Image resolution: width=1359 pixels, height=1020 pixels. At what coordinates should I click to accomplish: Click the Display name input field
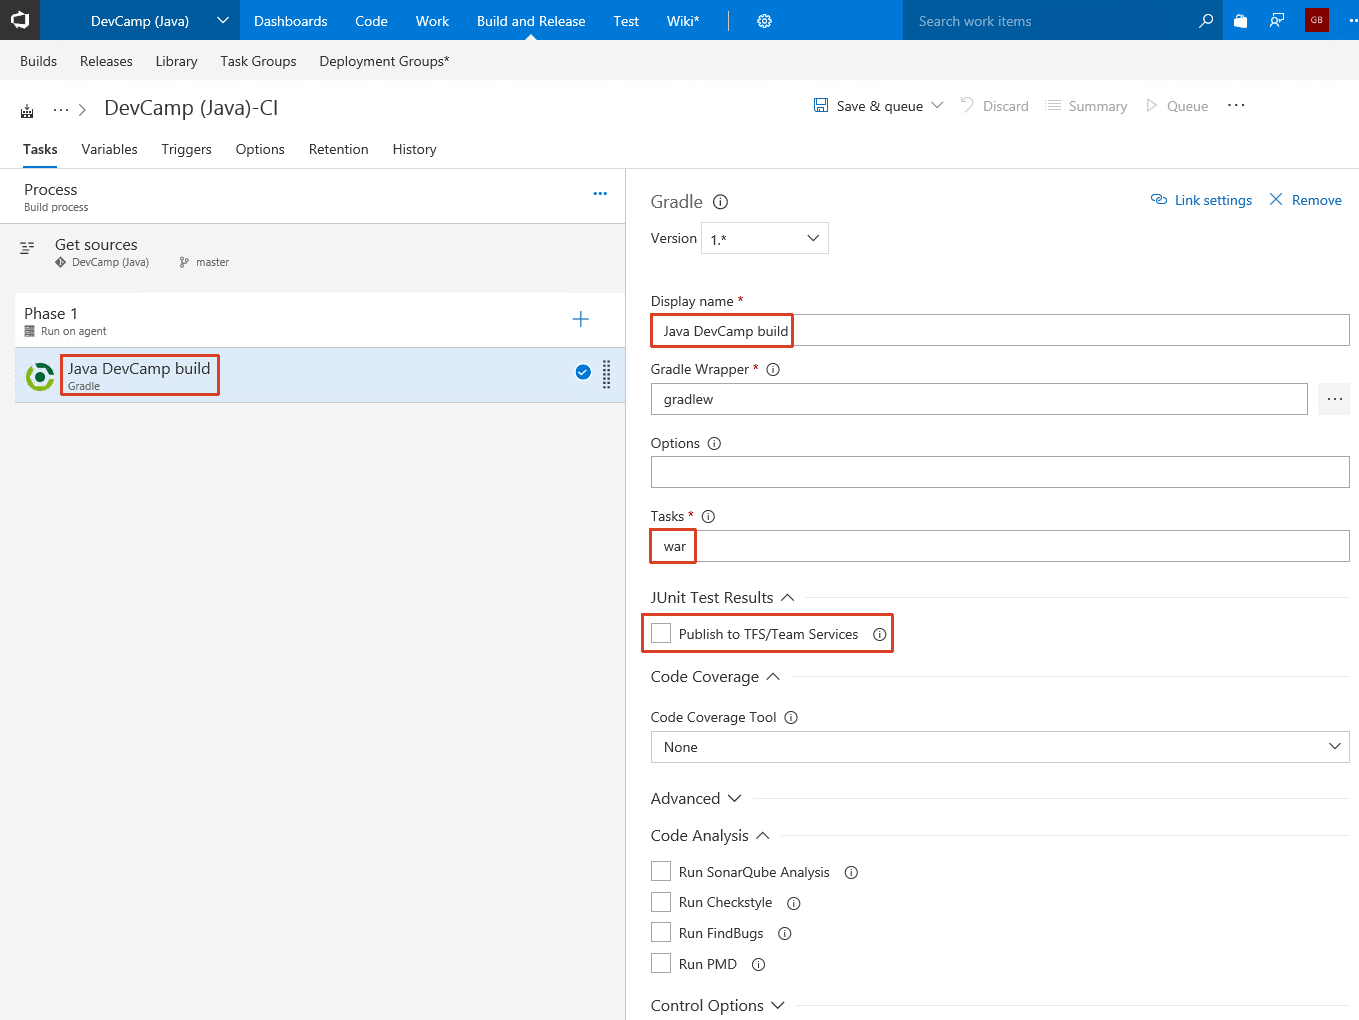[1000, 330]
